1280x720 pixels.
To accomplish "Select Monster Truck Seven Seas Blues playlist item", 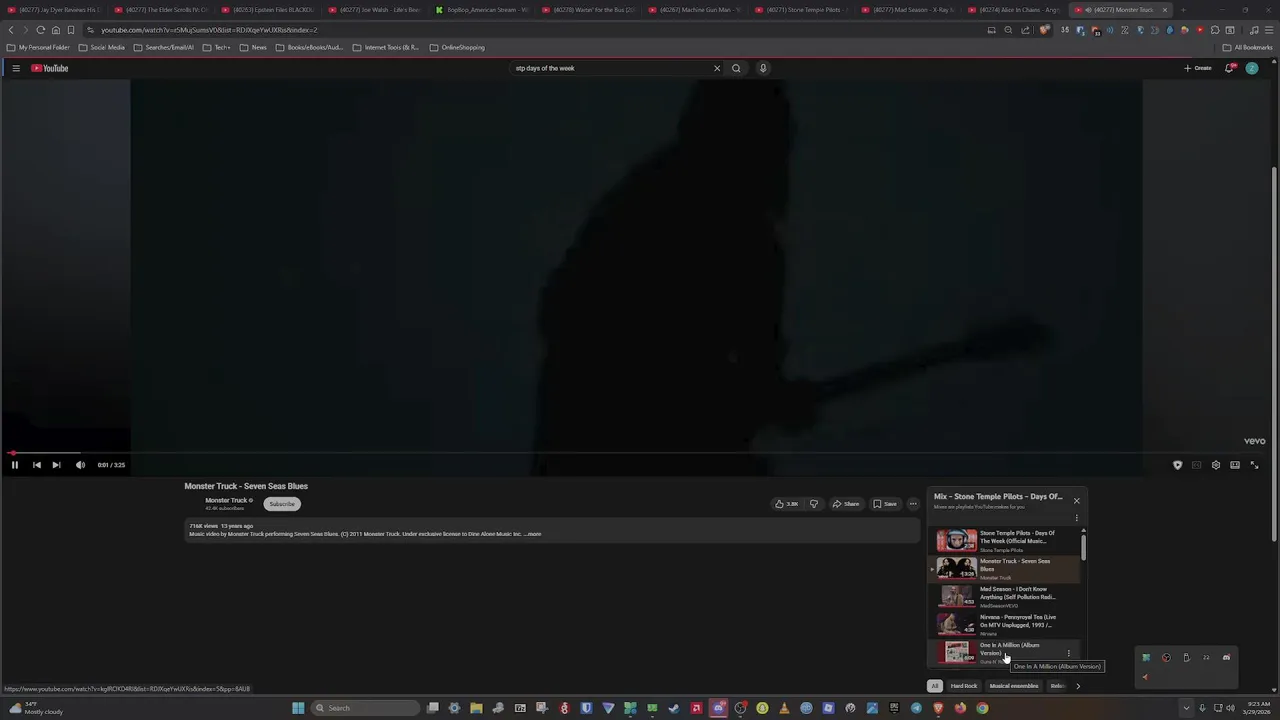I will pos(1005,569).
